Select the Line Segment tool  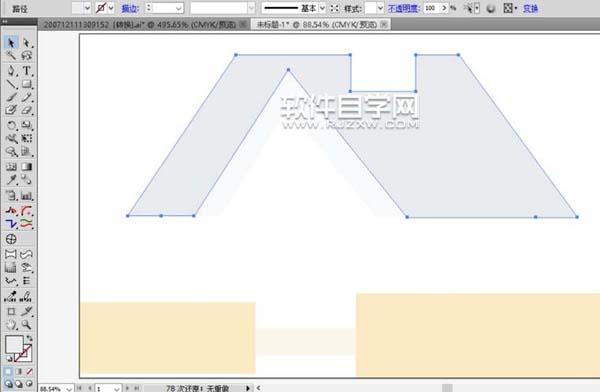pyautogui.click(x=11, y=84)
